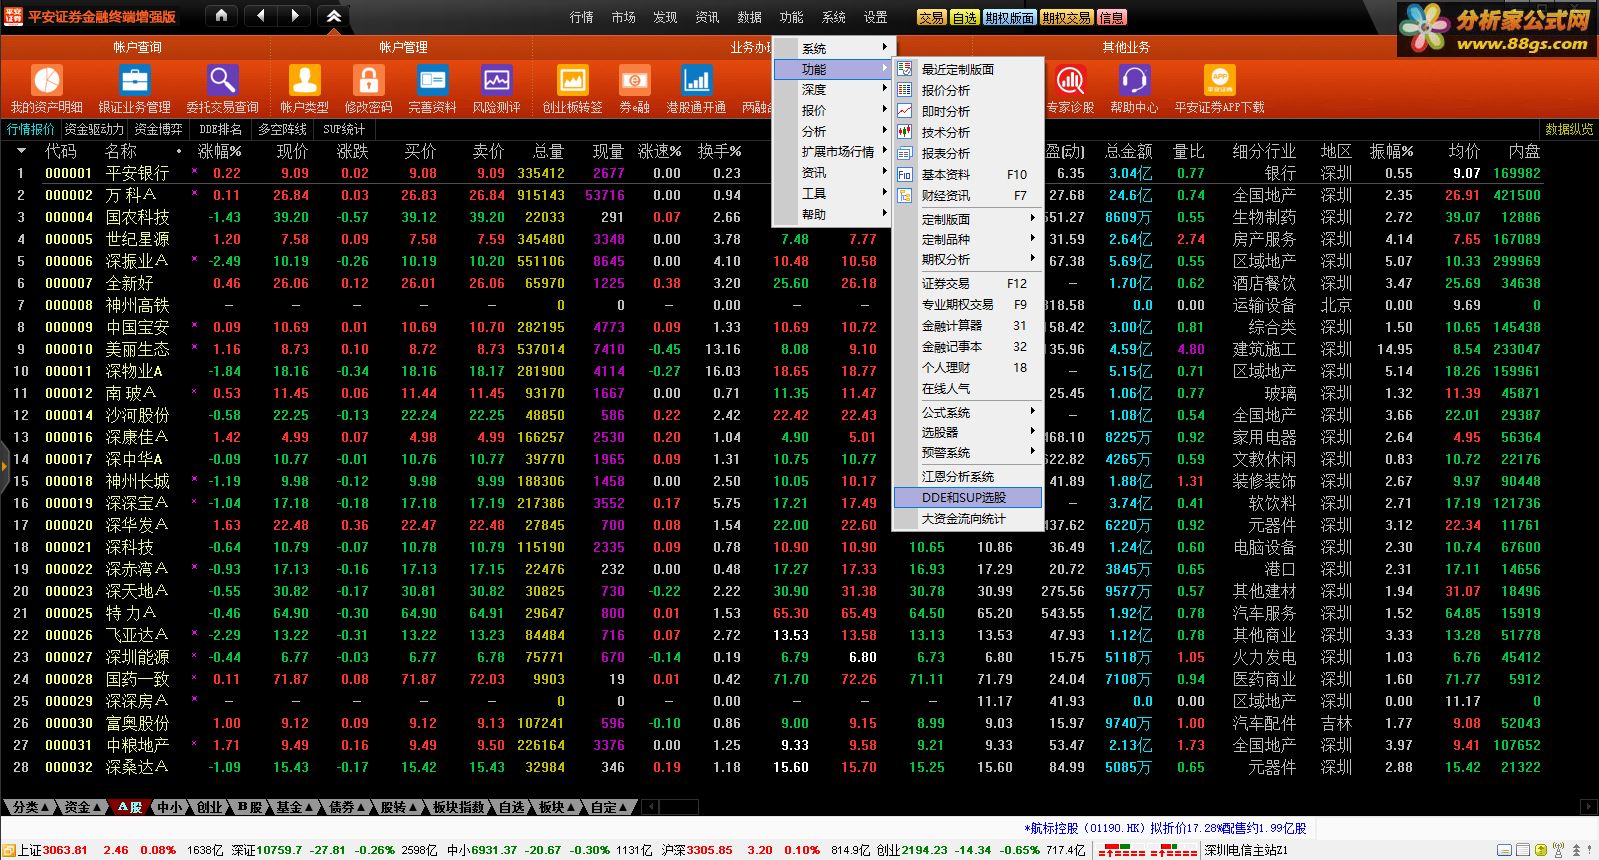This screenshot has width=1599, height=860.
Task: Open 专家诊股 icon
Action: pyautogui.click(x=1070, y=80)
